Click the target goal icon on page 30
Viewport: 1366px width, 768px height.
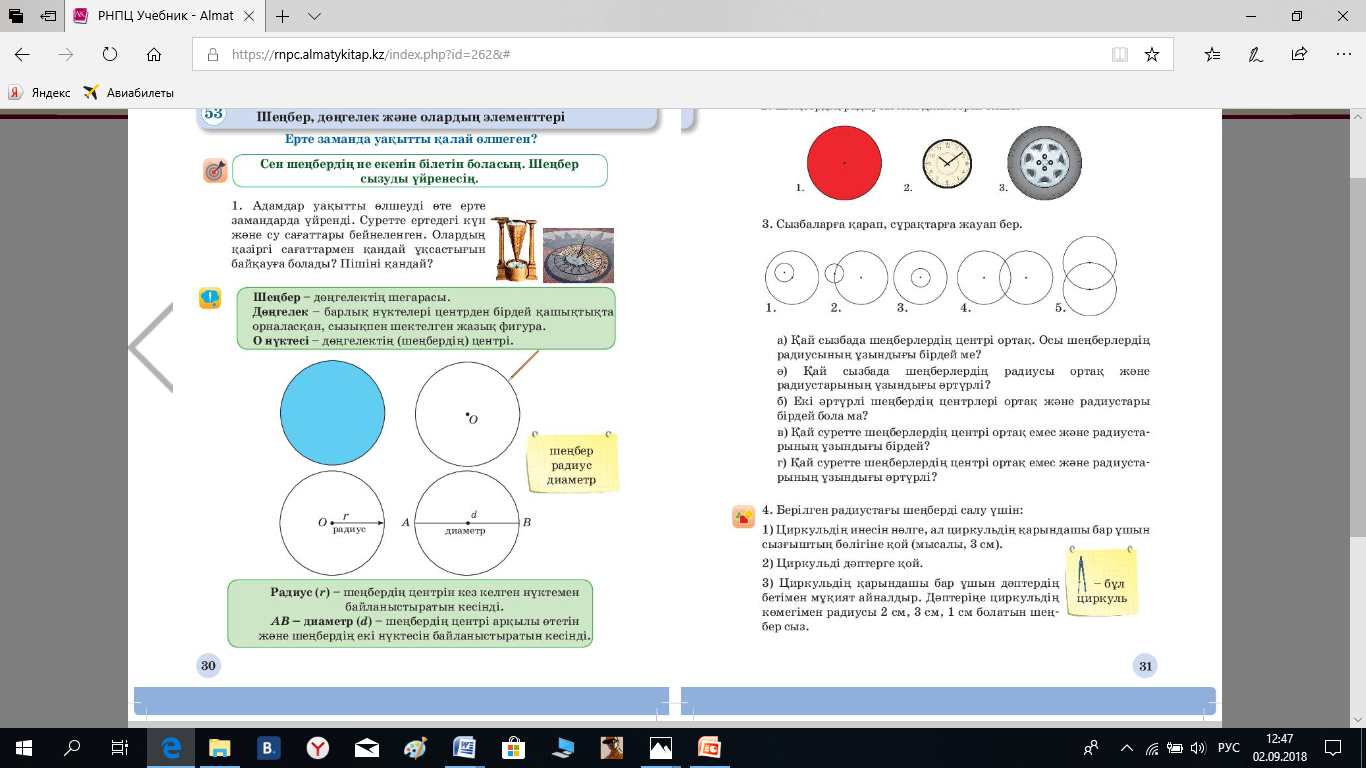click(x=214, y=171)
